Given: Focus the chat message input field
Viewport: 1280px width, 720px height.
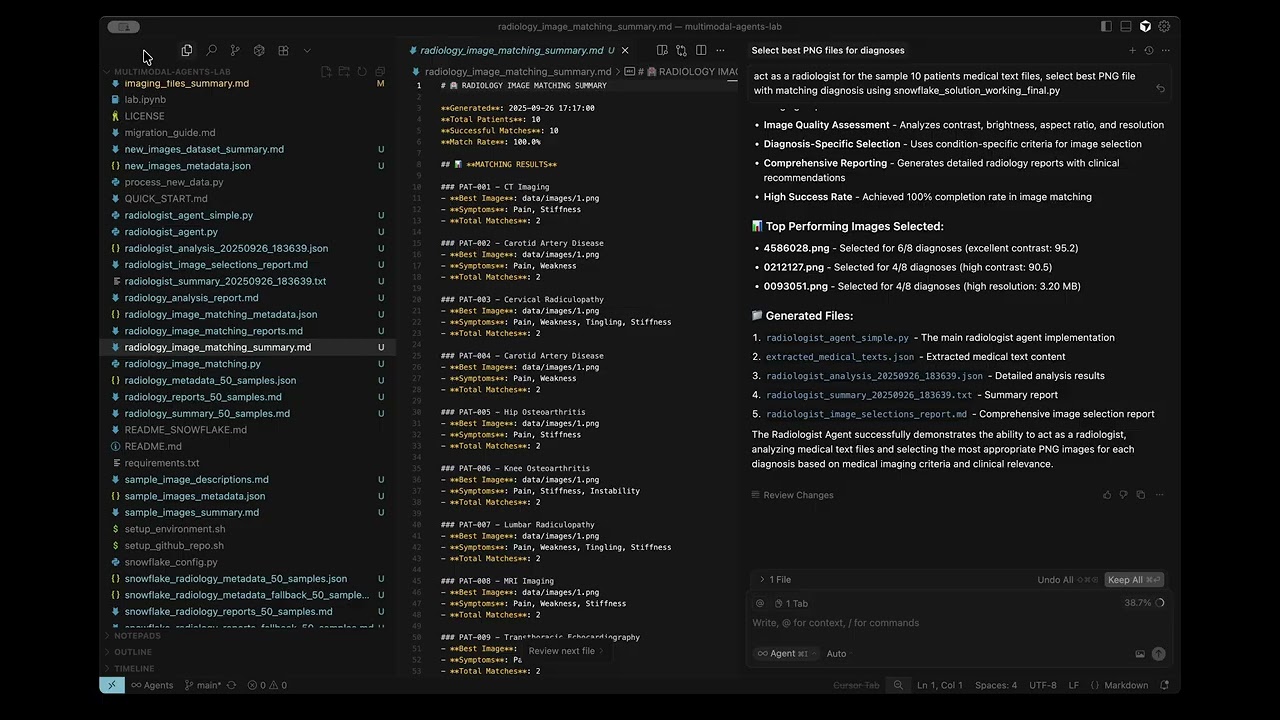Looking at the screenshot, I should pyautogui.click(x=958, y=623).
